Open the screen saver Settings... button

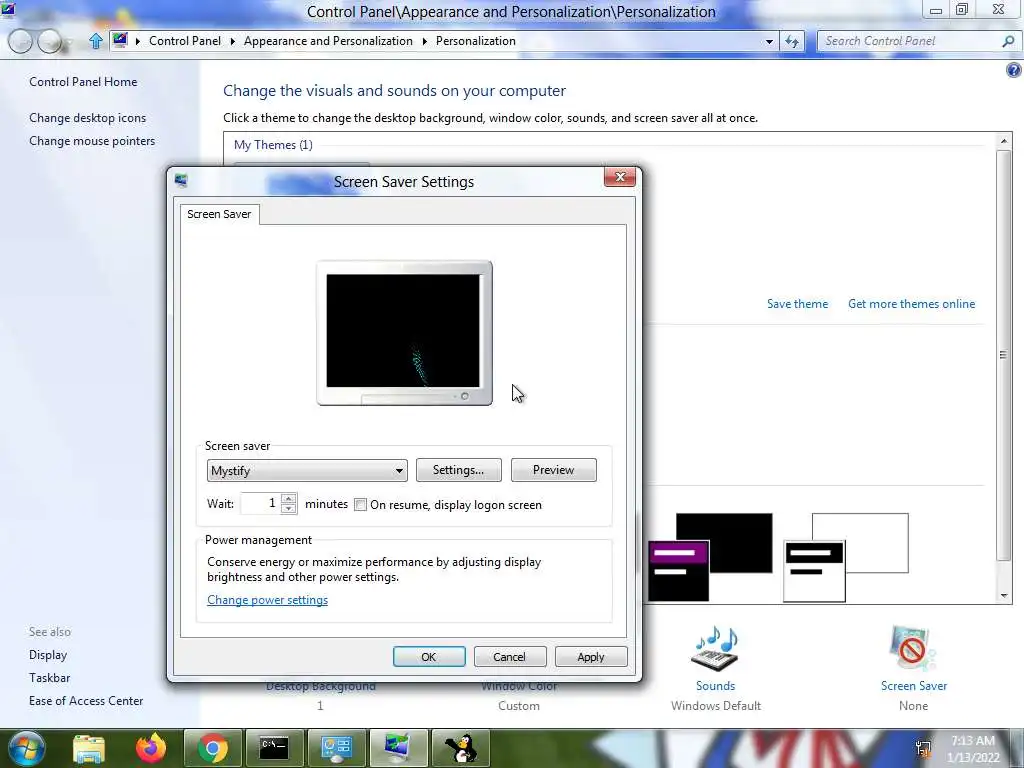(x=458, y=470)
